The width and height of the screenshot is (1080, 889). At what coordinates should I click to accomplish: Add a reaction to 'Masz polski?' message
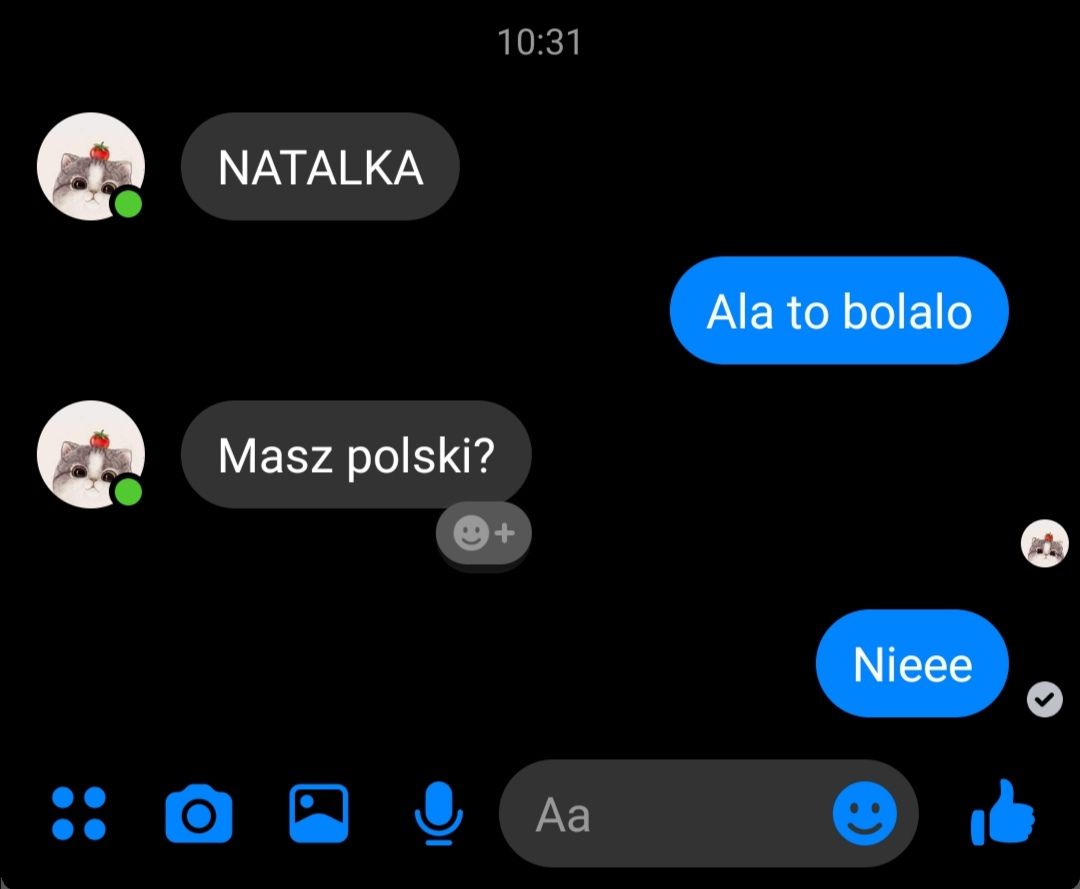click(x=484, y=534)
